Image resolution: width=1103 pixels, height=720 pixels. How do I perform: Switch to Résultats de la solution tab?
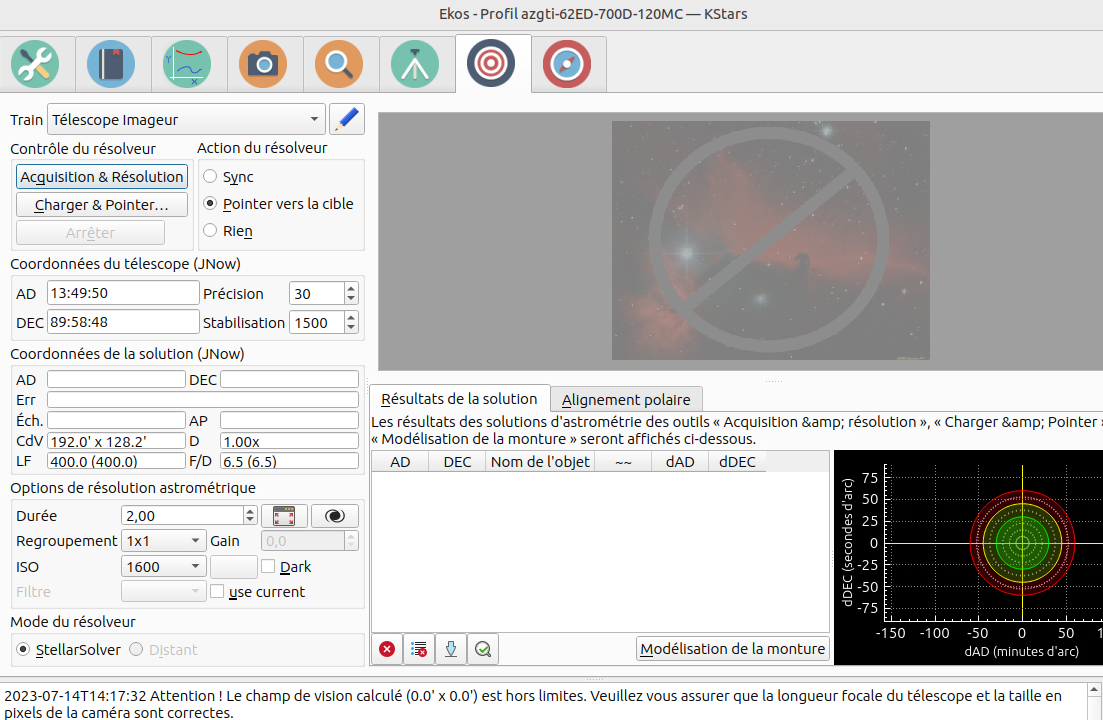coord(459,399)
